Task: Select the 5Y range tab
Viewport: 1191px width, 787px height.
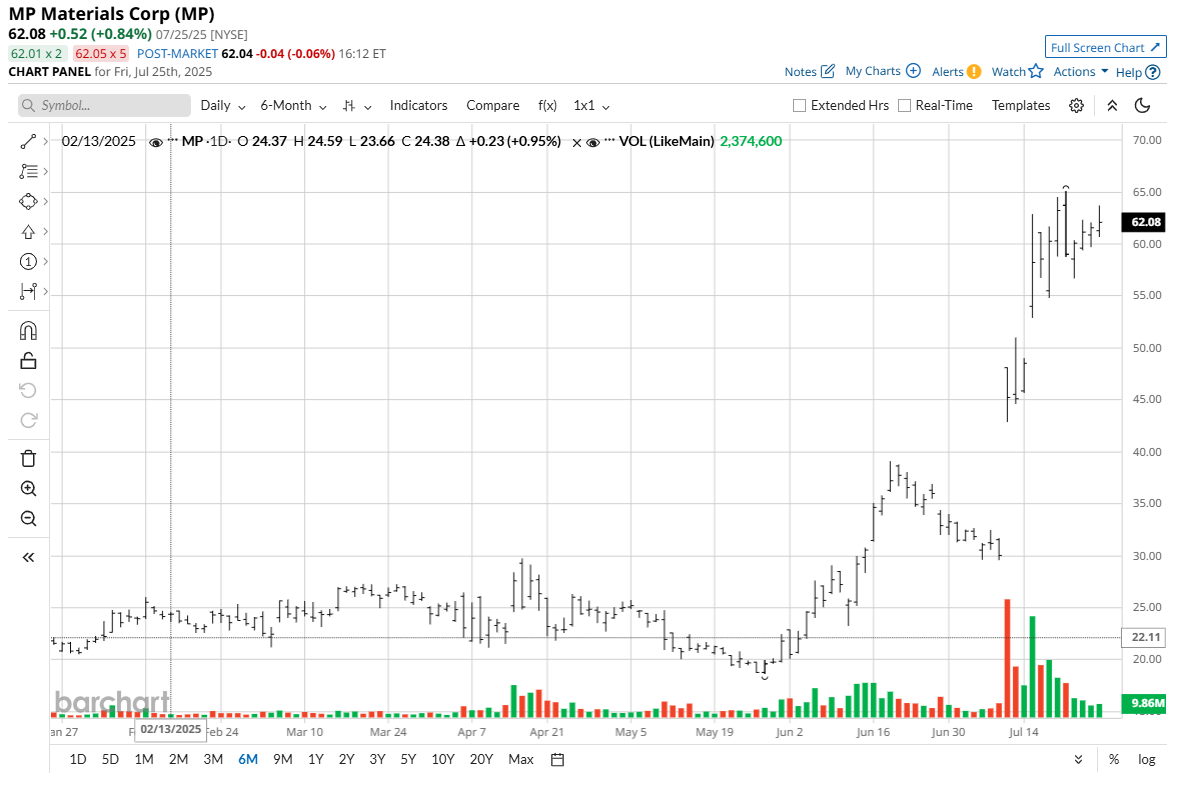Action: [x=408, y=760]
